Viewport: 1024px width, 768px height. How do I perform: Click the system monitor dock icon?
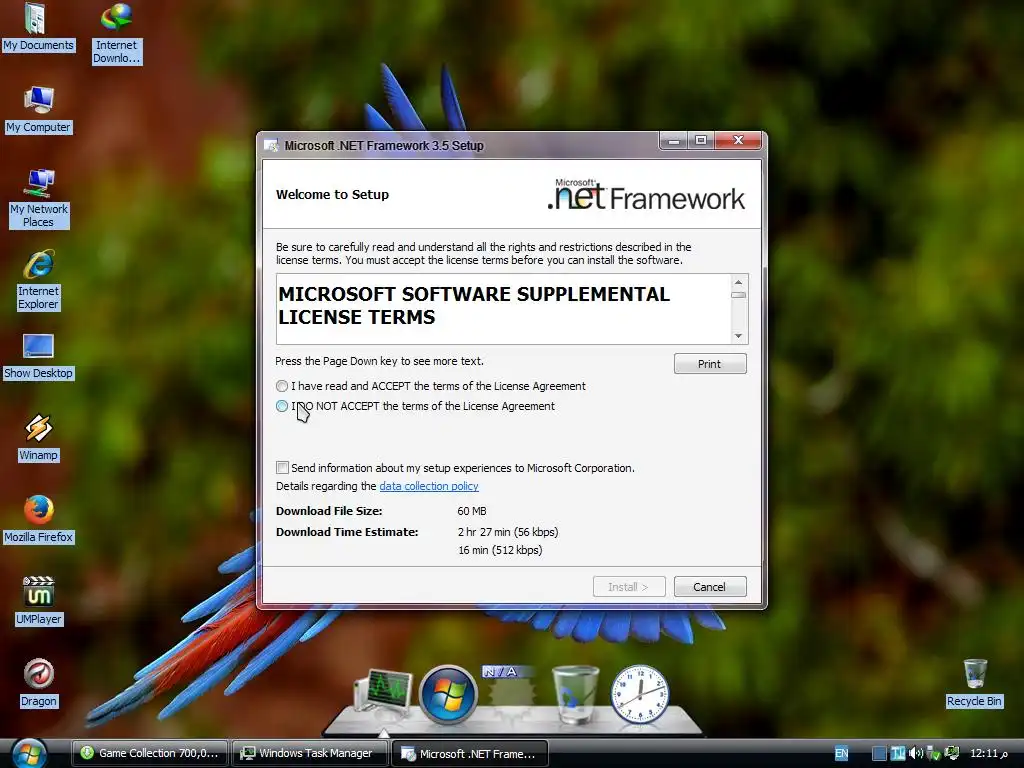[384, 693]
